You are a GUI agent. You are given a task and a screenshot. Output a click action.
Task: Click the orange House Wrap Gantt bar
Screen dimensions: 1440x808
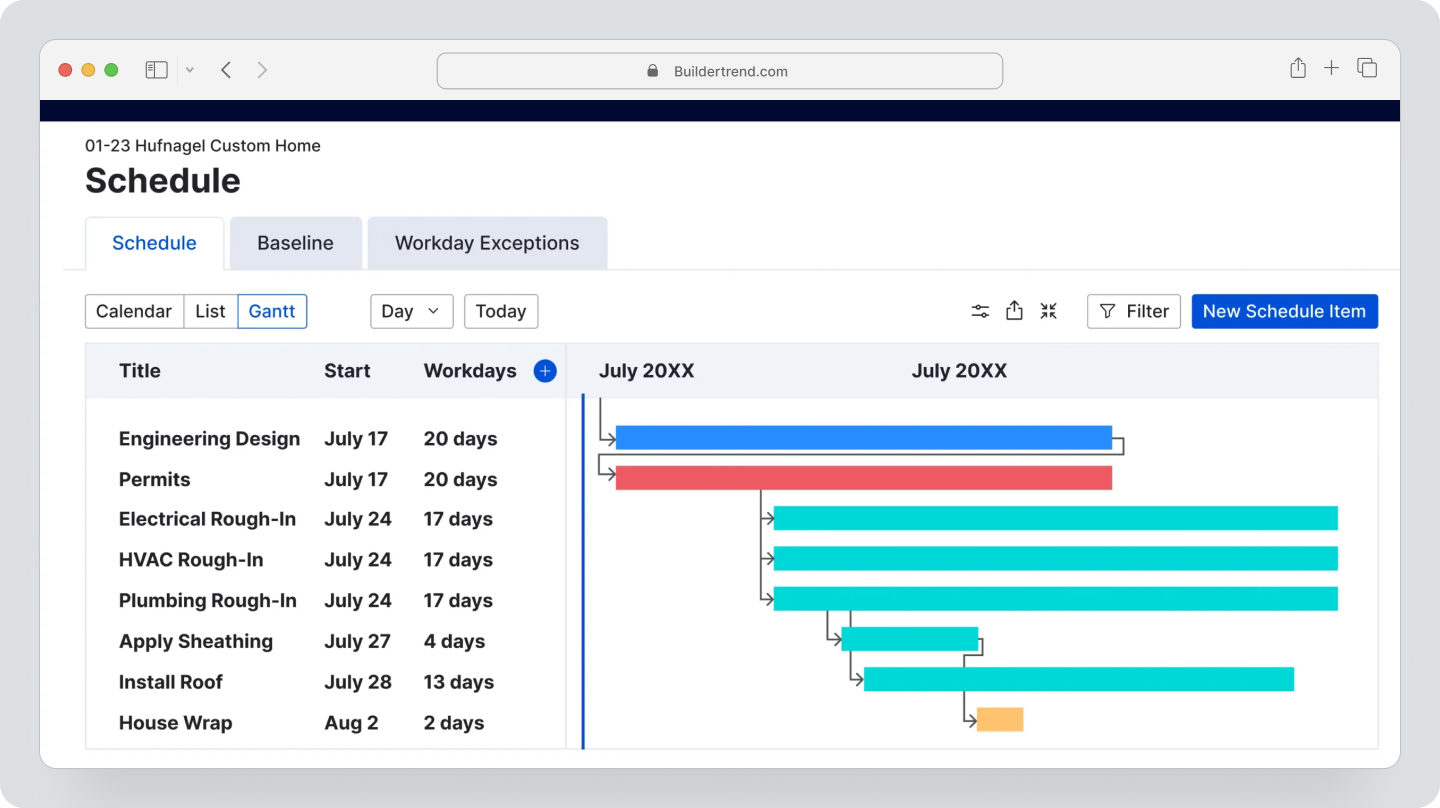click(x=999, y=719)
